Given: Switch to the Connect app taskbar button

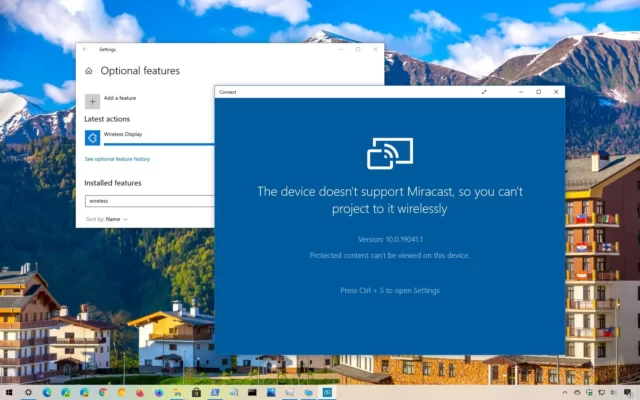Looking at the screenshot, I should pyautogui.click(x=327, y=393).
